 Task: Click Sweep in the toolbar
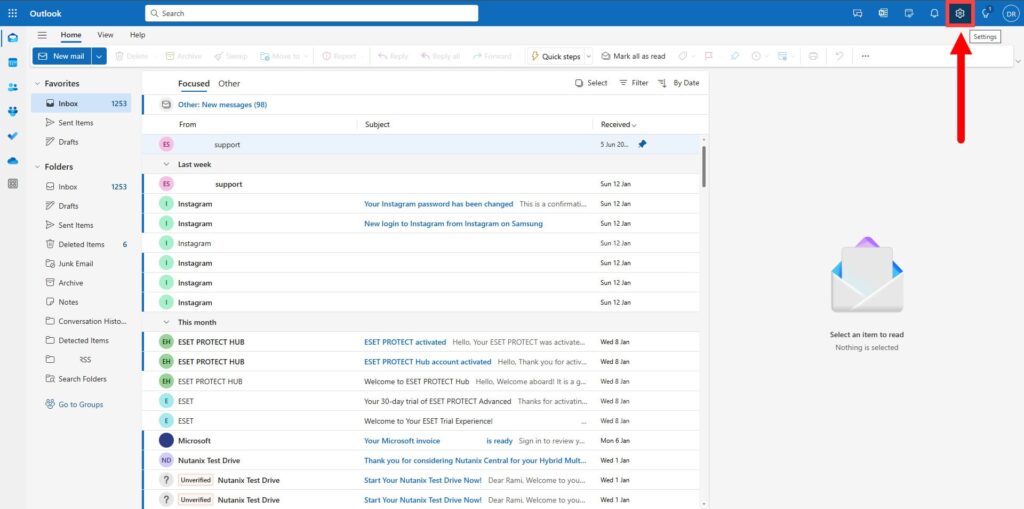pos(231,56)
